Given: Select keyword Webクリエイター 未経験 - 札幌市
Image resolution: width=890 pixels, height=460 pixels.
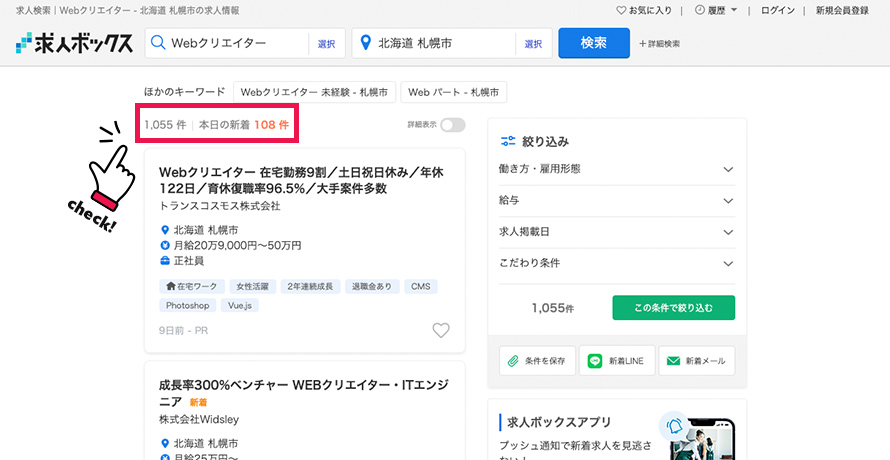Looking at the screenshot, I should pos(314,92).
